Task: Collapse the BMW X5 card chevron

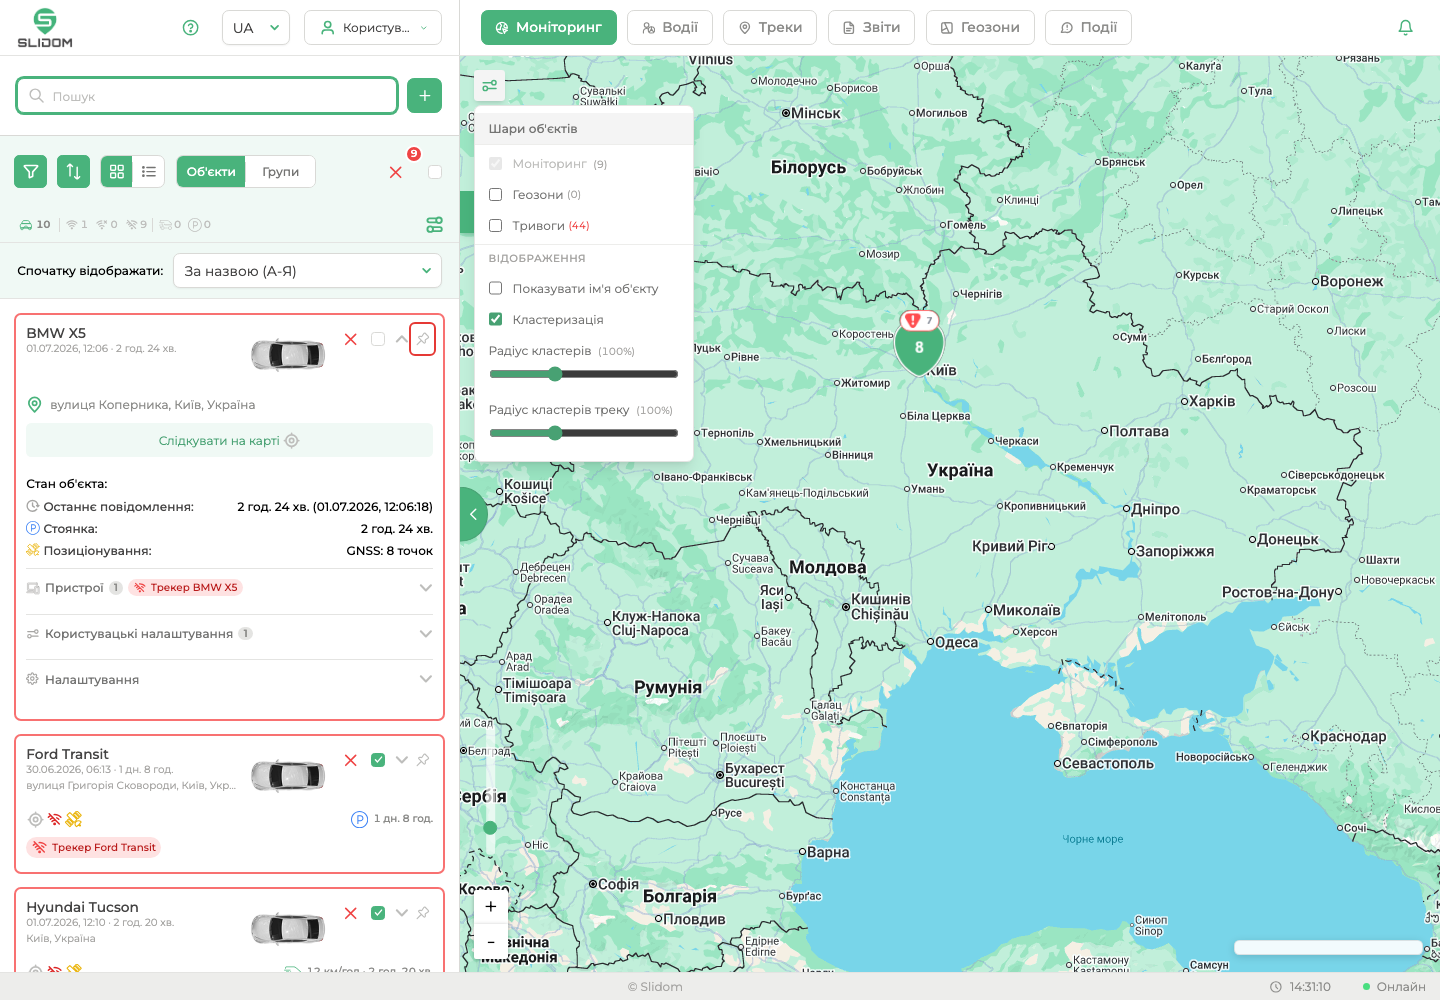Action: (x=401, y=339)
